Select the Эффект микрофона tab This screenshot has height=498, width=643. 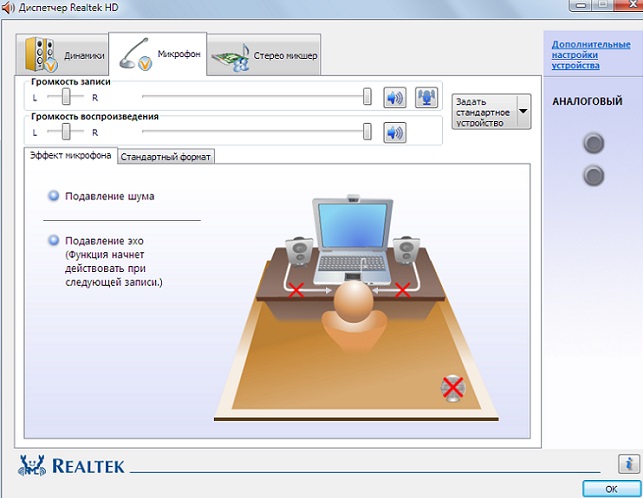coord(70,157)
